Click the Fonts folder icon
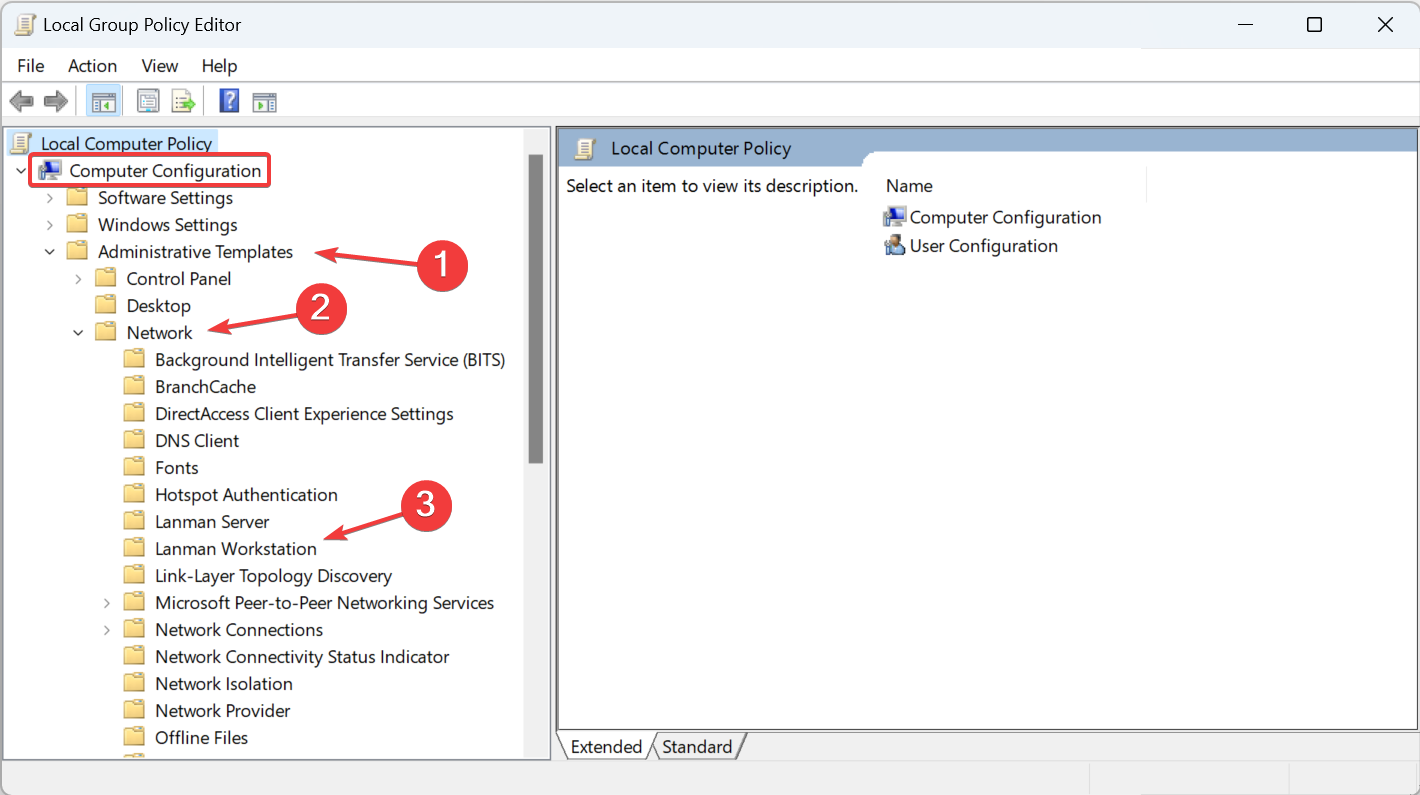 134,467
